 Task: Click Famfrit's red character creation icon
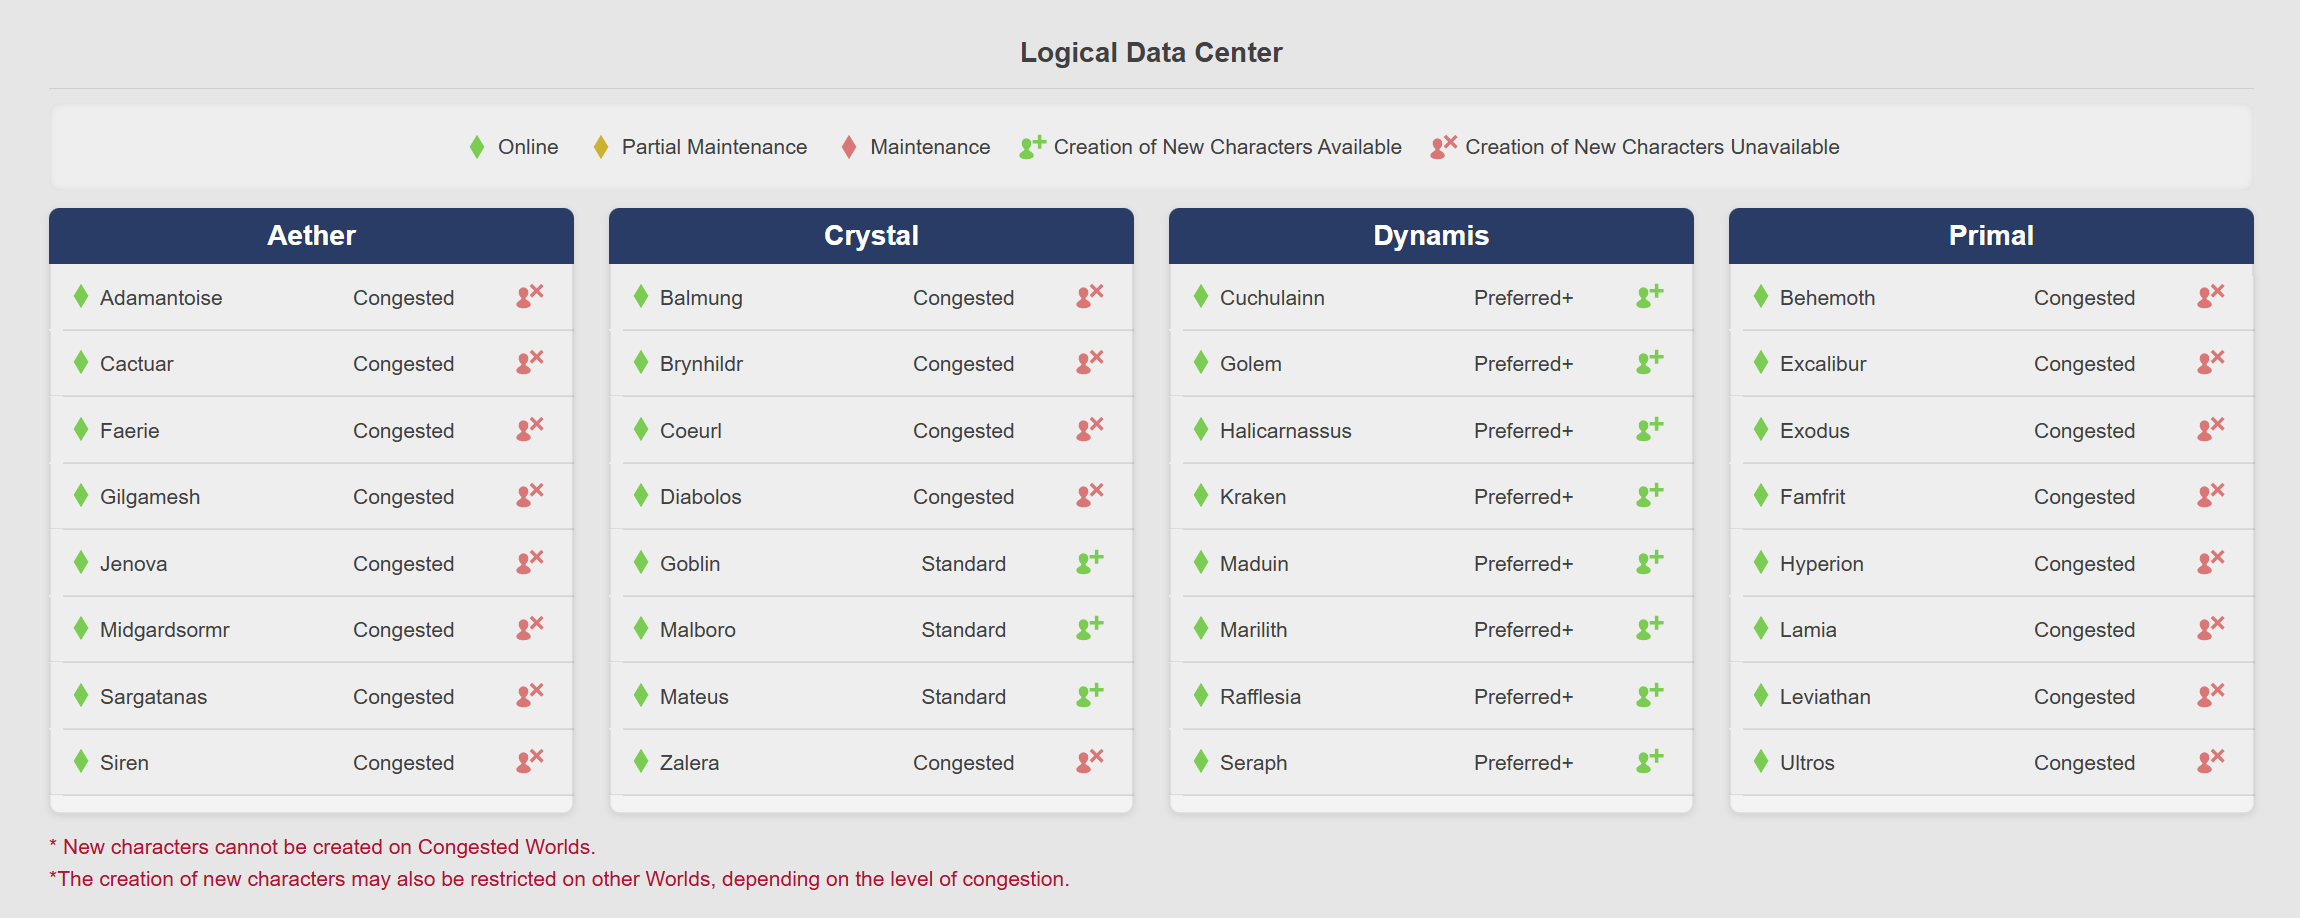click(2211, 494)
